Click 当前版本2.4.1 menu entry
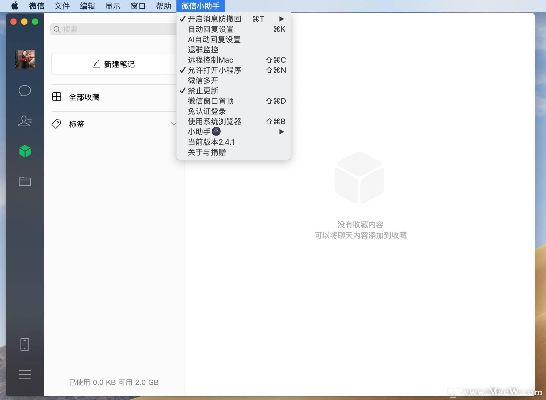This screenshot has width=546, height=400. point(233,142)
